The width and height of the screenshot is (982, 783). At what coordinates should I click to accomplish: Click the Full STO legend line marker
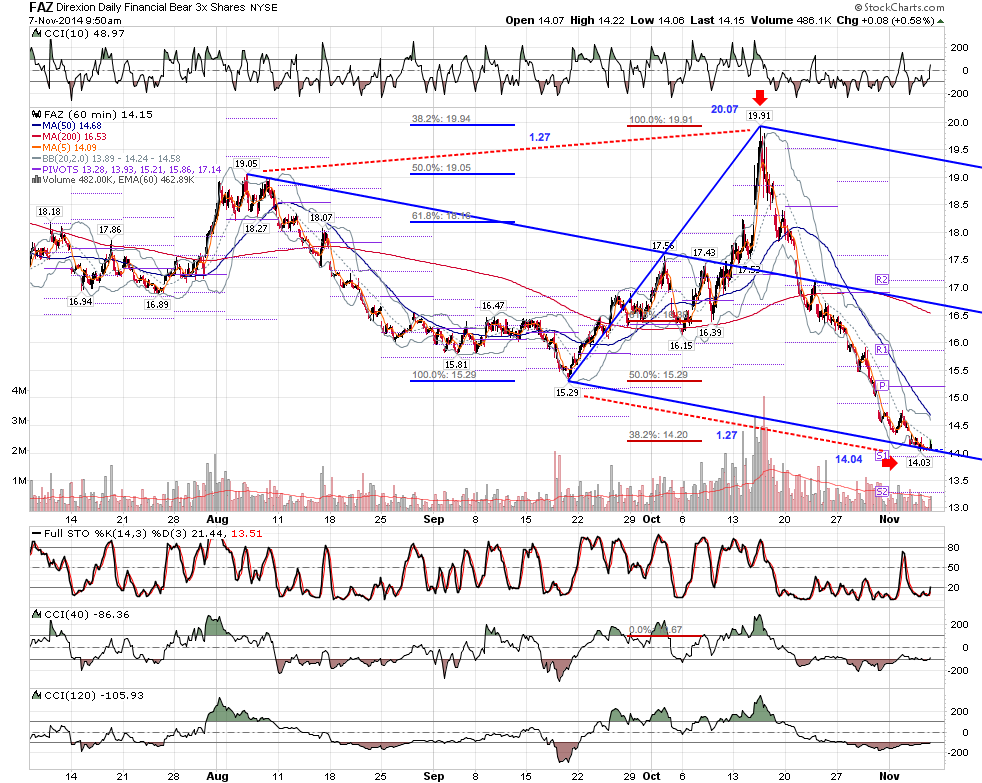click(x=36, y=534)
